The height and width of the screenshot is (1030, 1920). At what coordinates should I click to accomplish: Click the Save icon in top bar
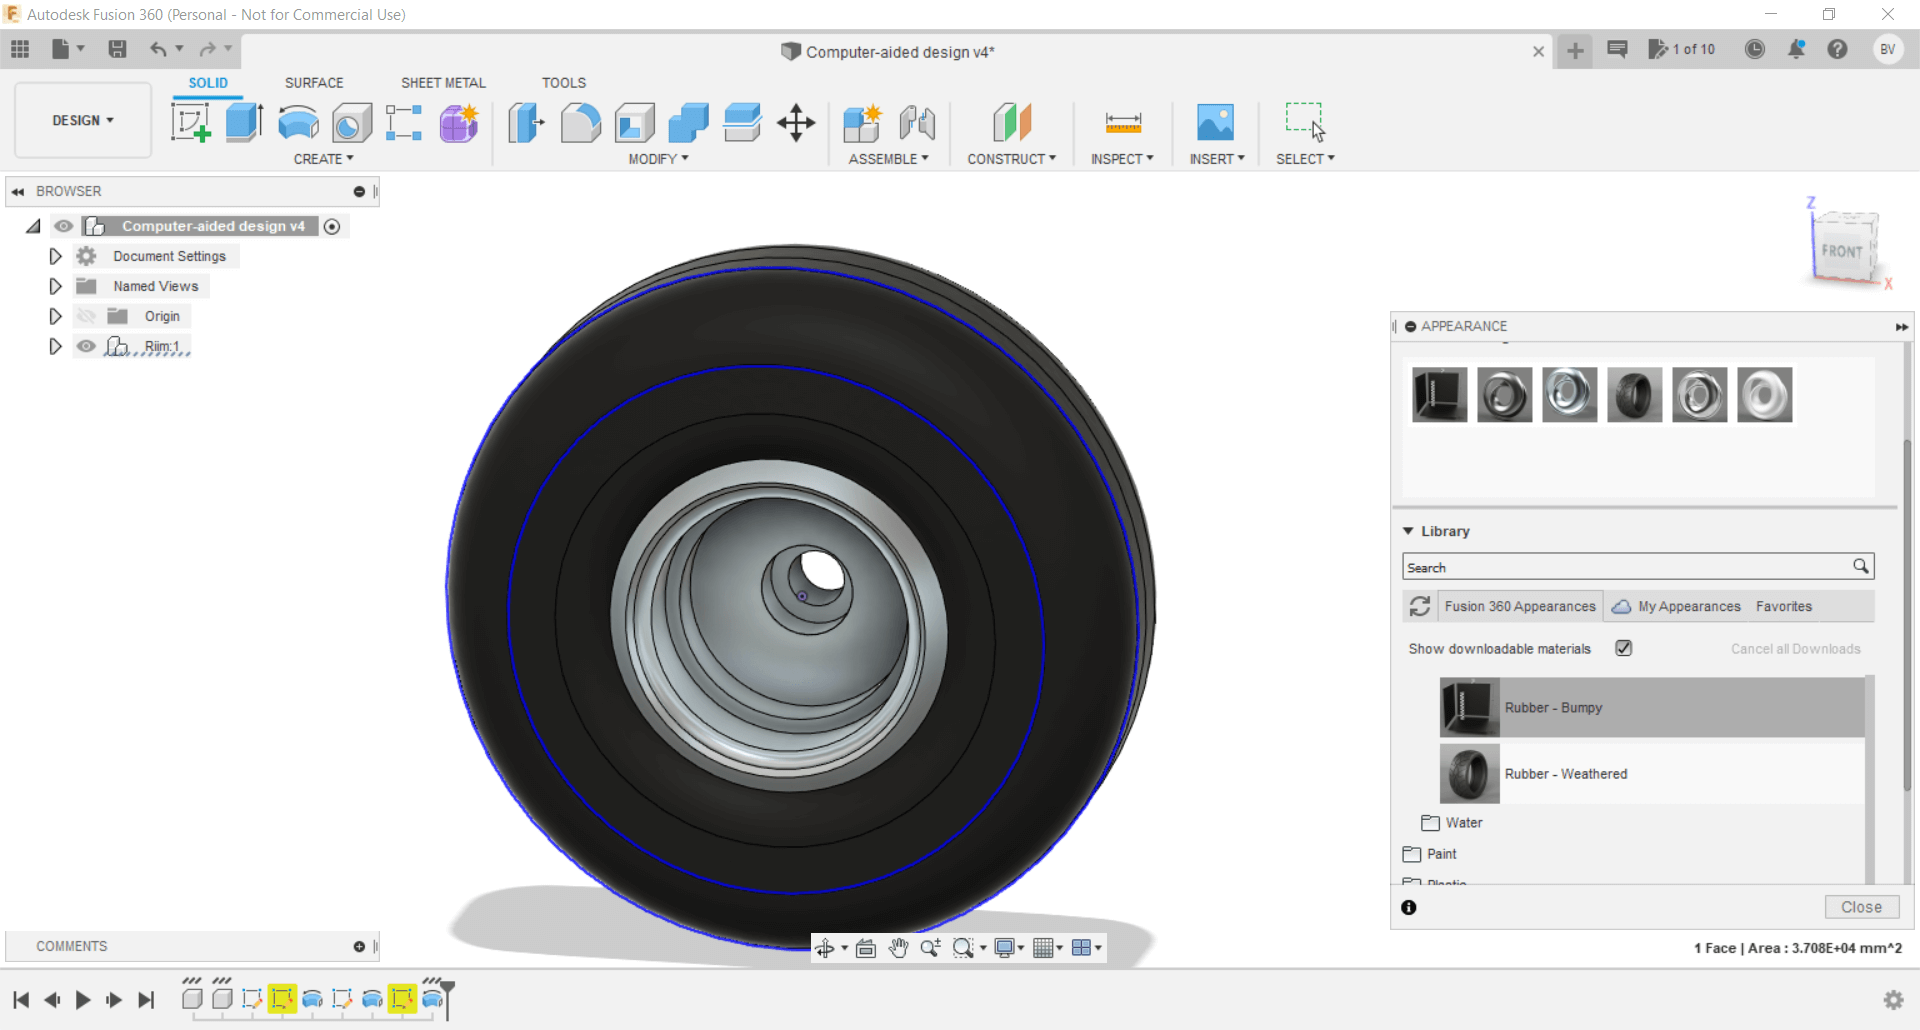117,49
